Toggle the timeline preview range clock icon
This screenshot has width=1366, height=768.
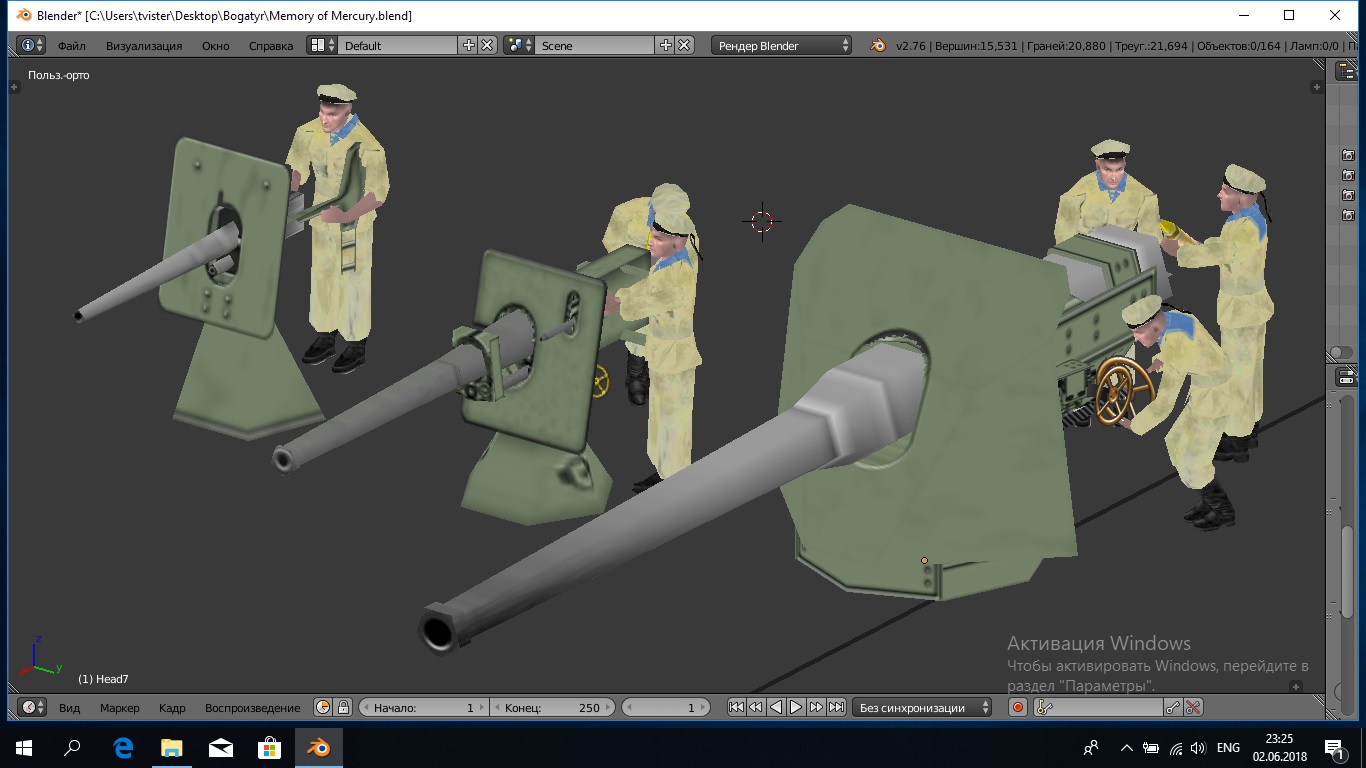click(x=323, y=707)
